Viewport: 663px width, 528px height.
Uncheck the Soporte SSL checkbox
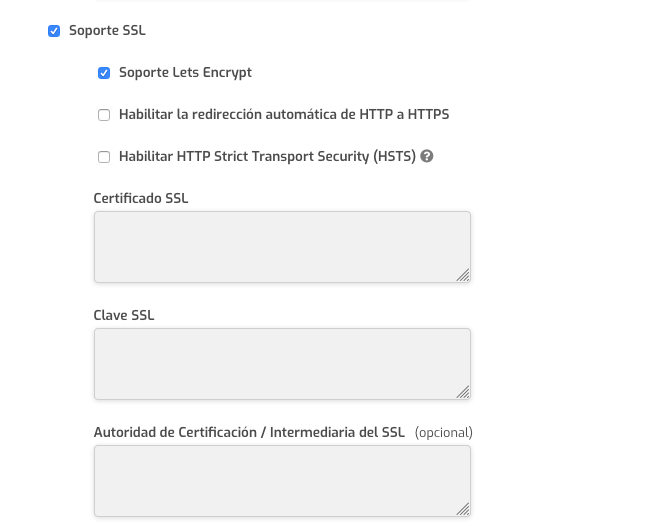pyautogui.click(x=54, y=31)
